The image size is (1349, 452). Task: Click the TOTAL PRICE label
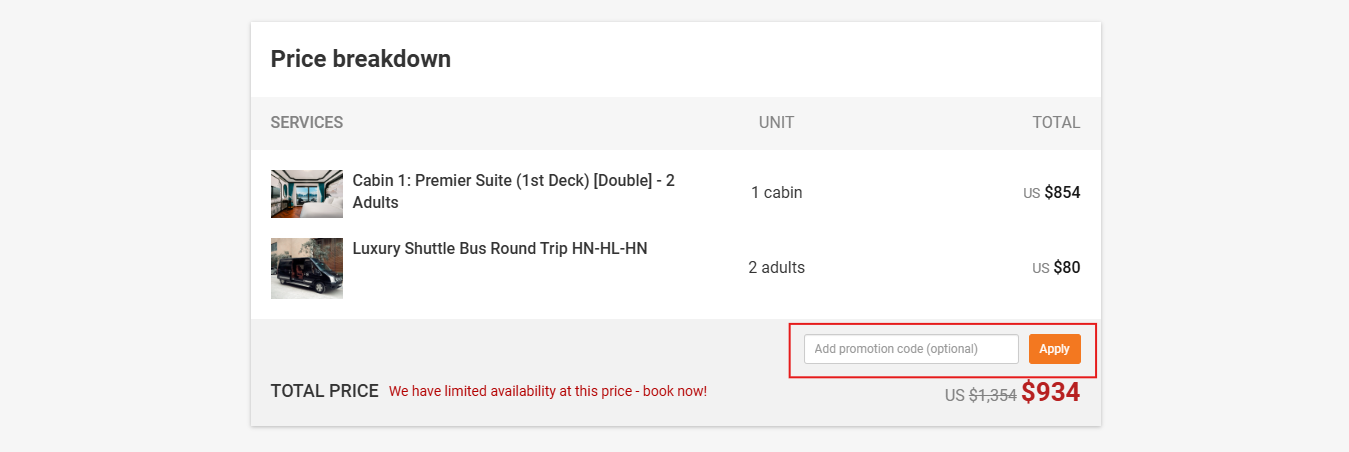(324, 391)
